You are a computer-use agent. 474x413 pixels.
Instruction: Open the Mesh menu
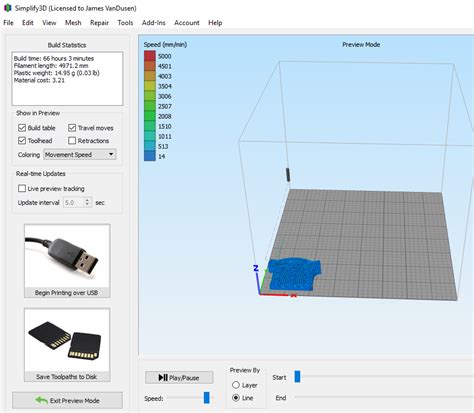pyautogui.click(x=73, y=23)
